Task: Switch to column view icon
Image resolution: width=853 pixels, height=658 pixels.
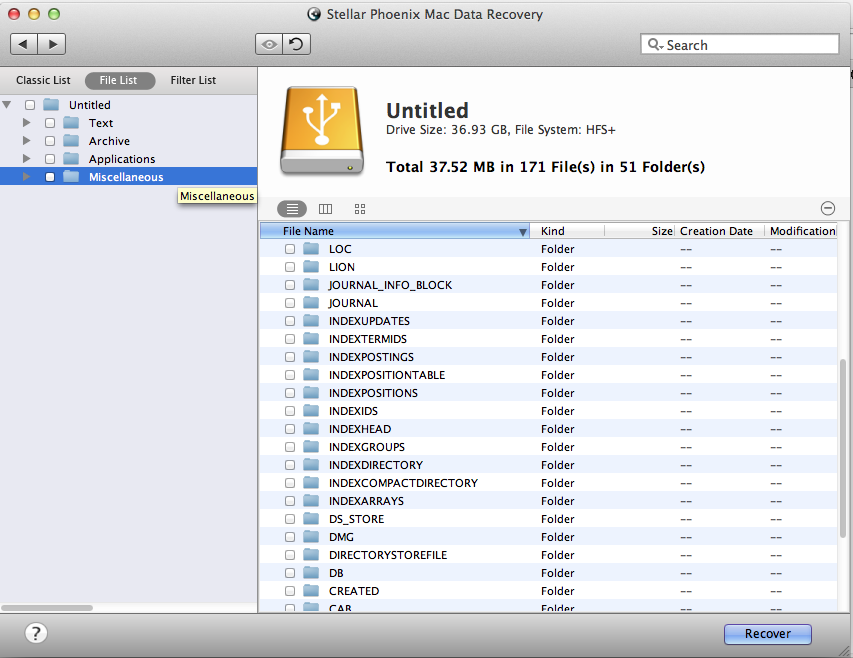Action: pyautogui.click(x=325, y=209)
